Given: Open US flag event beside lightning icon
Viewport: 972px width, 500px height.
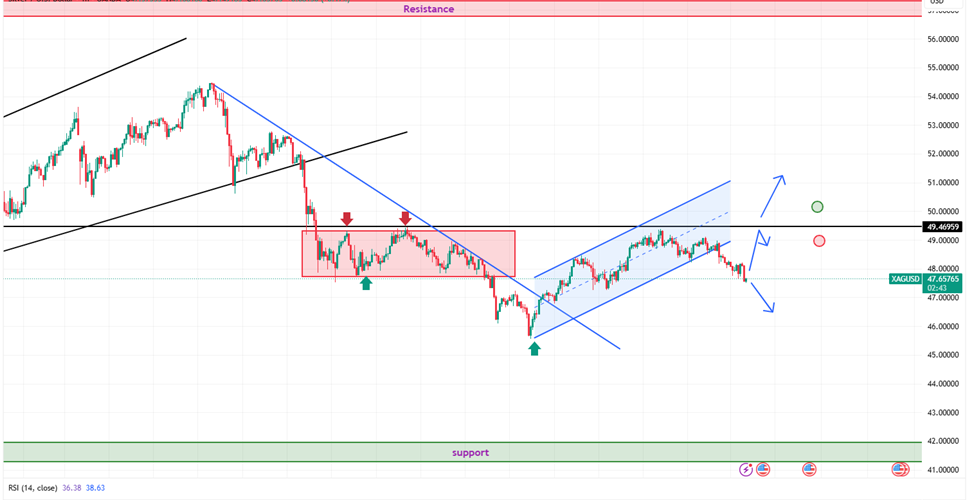Looking at the screenshot, I should (763, 469).
